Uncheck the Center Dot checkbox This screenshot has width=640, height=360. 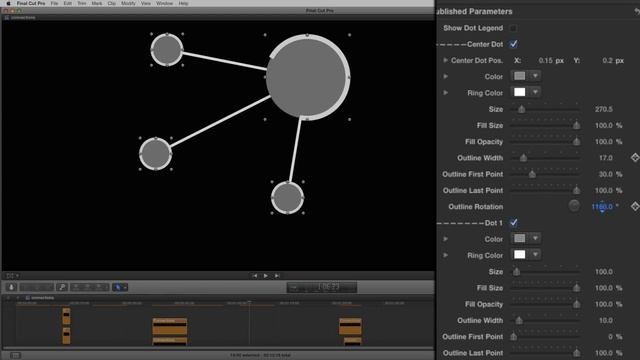513,44
